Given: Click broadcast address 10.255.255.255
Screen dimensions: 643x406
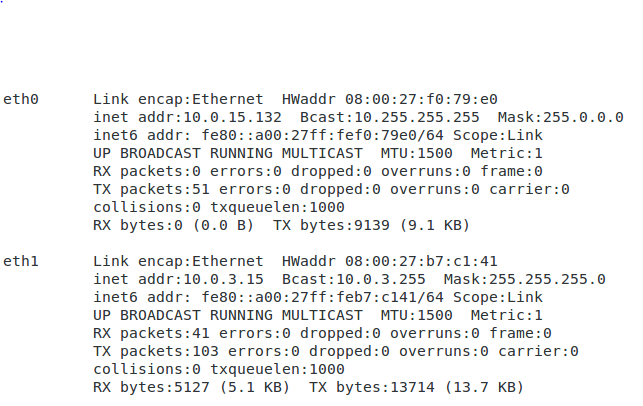Looking at the screenshot, I should click(417, 117).
